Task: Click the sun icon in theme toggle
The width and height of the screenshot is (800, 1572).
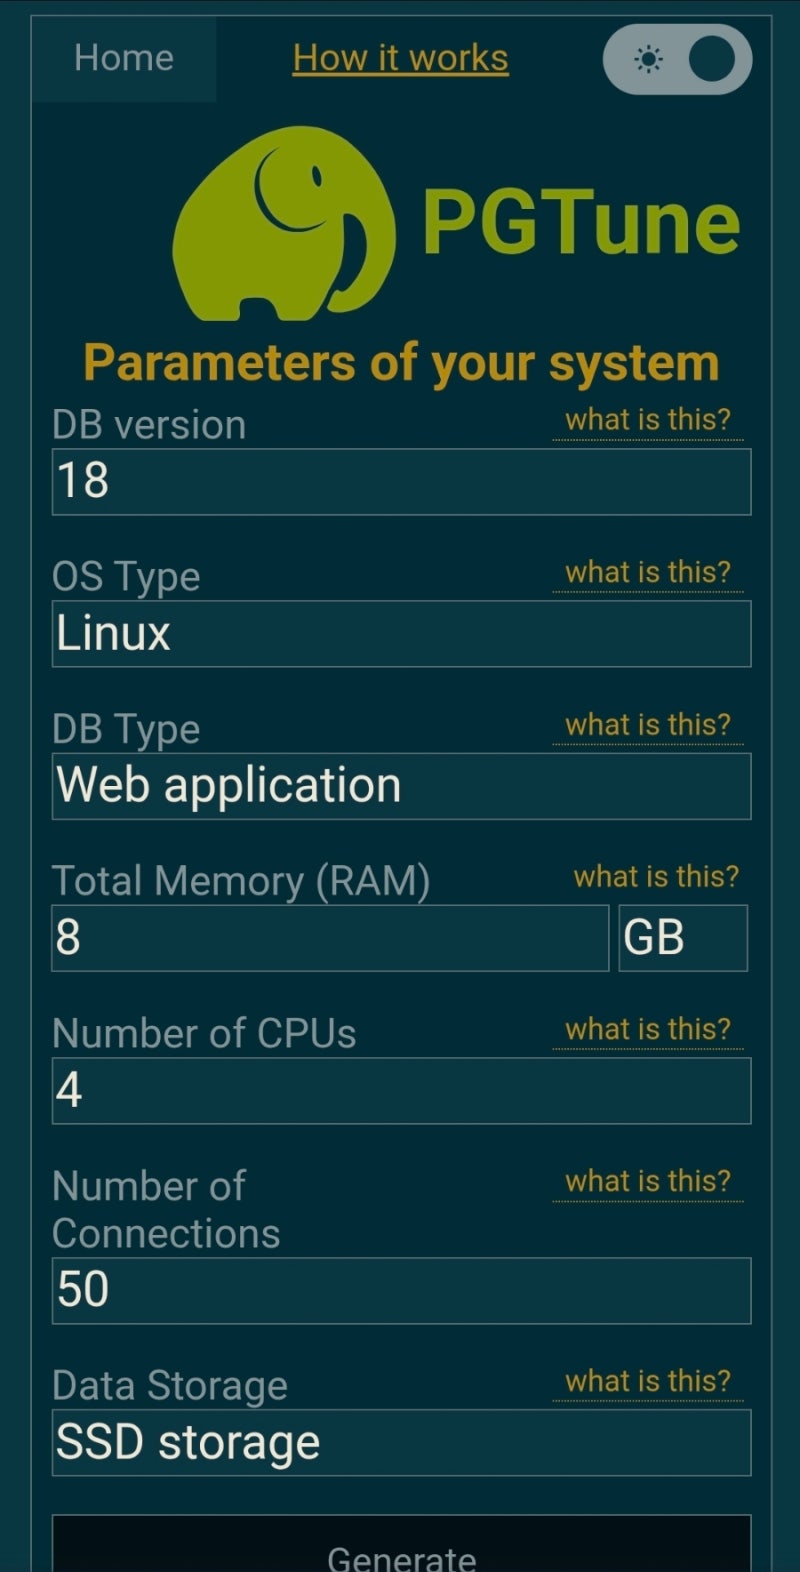Action: tap(649, 60)
